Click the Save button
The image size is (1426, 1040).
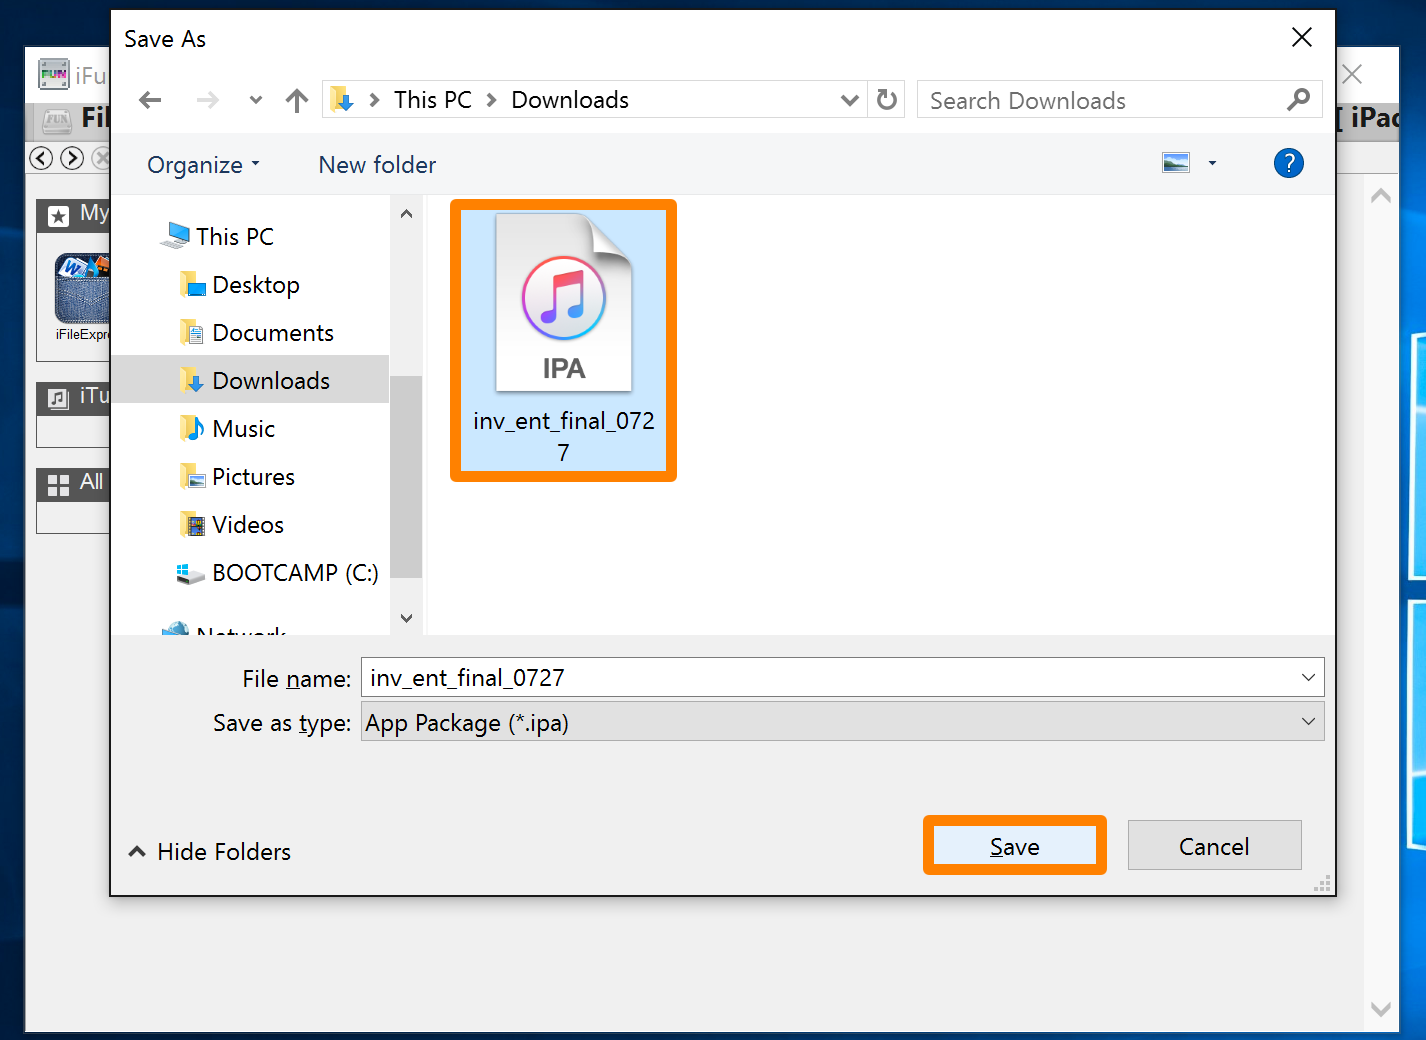pos(1015,846)
